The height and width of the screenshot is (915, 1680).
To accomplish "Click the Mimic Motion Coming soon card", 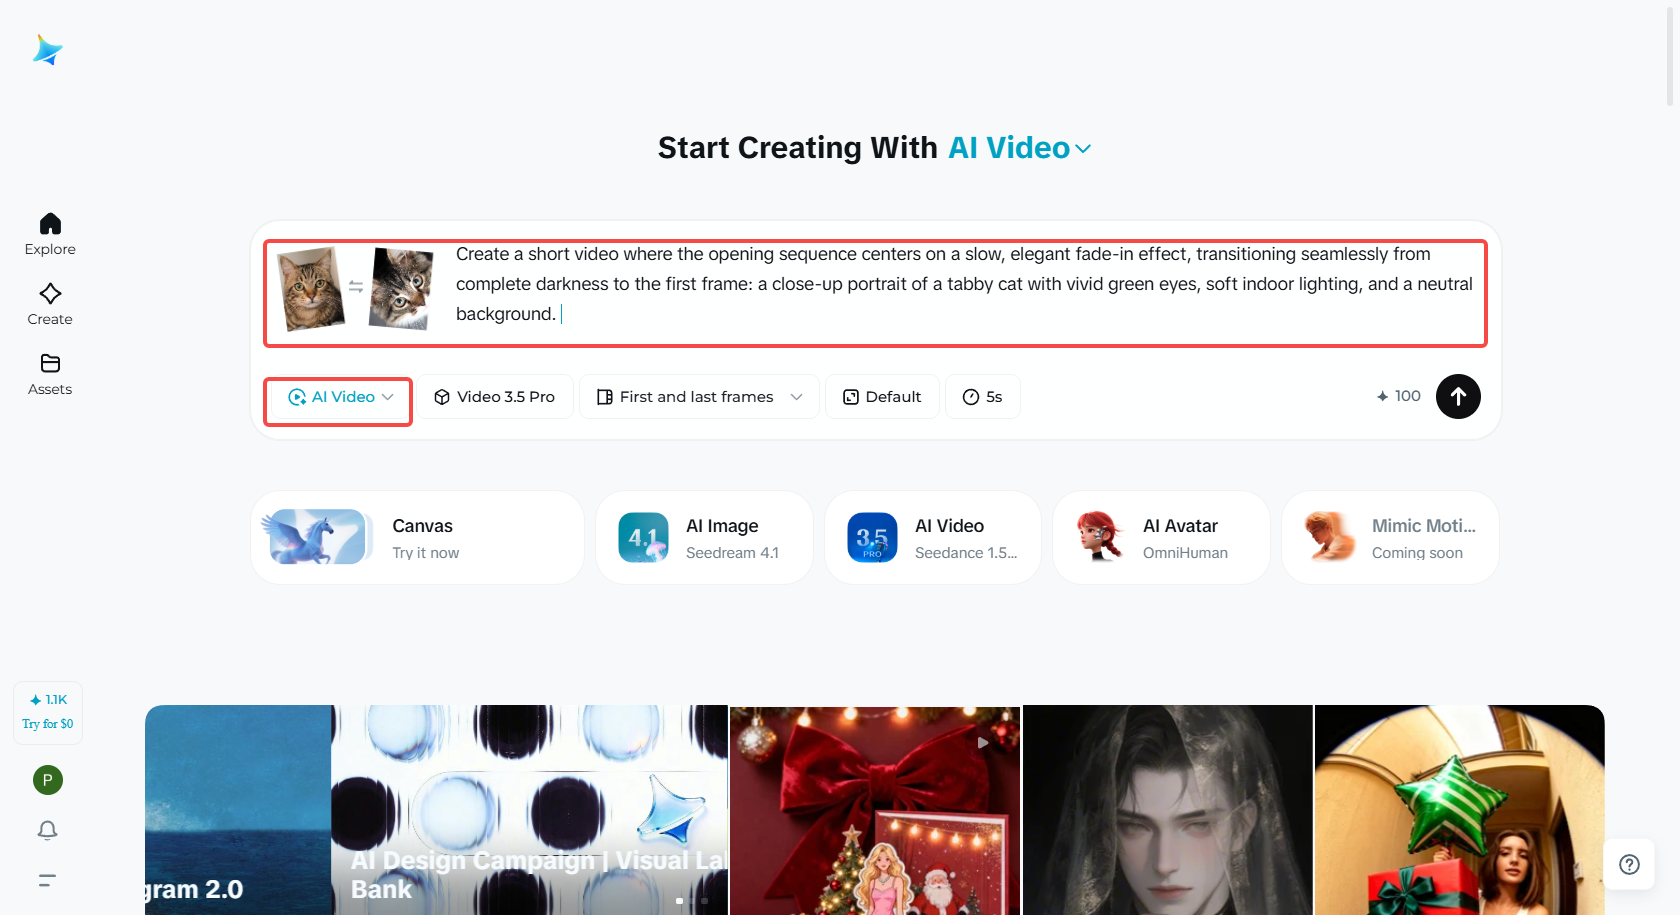I will 1390,538.
